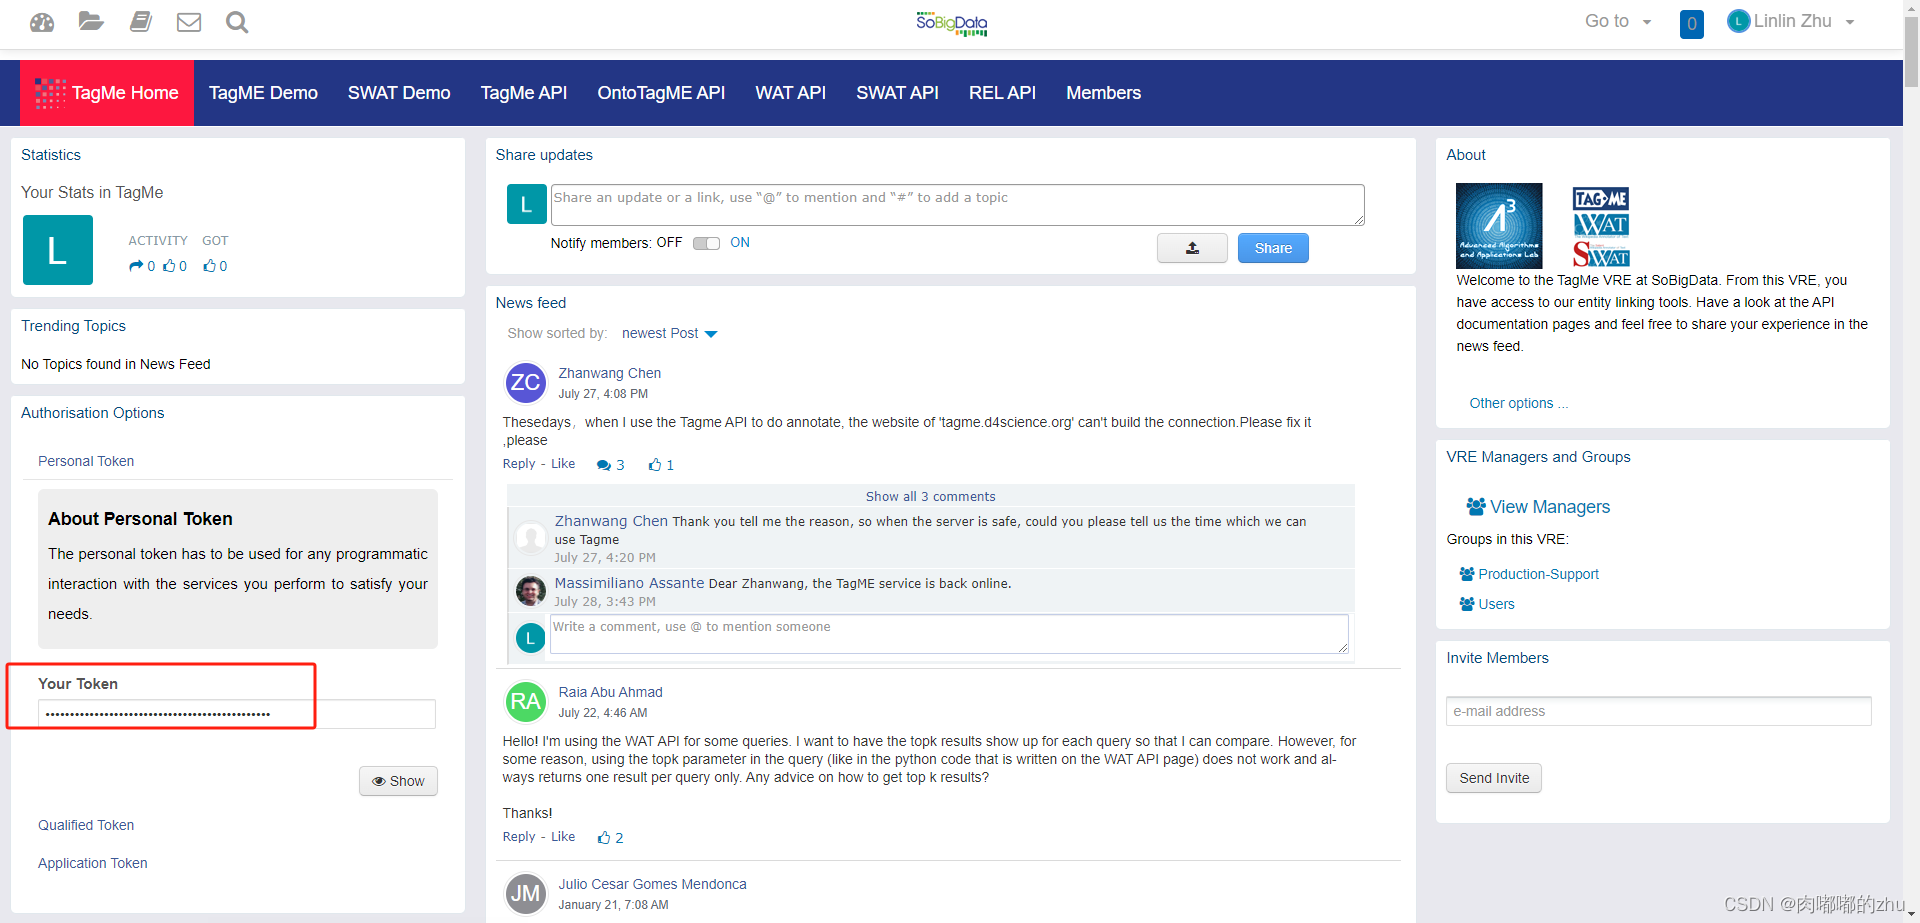The width and height of the screenshot is (1920, 923).
Task: Open the SWAT API tab
Action: point(897,93)
